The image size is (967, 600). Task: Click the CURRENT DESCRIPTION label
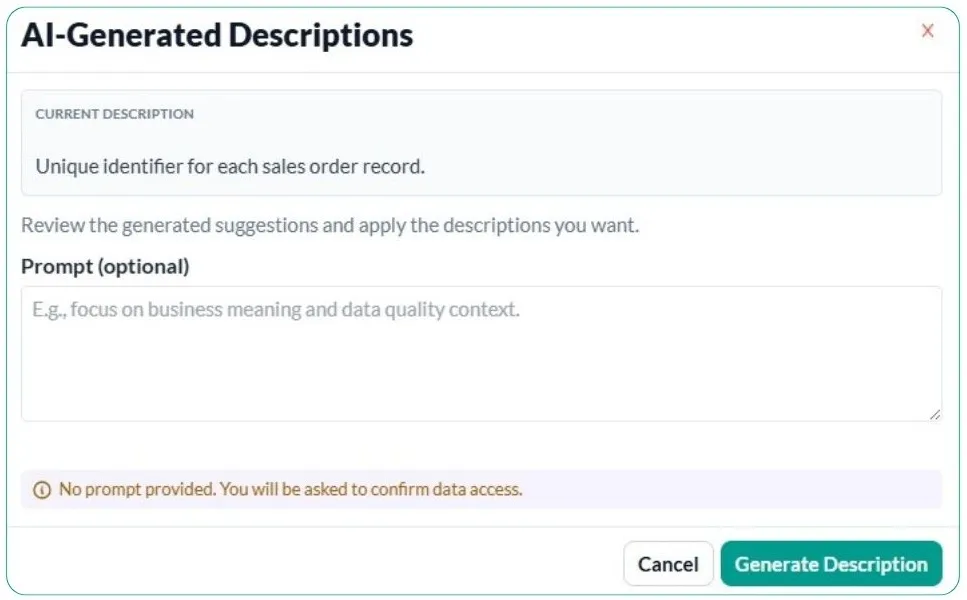click(x=115, y=114)
